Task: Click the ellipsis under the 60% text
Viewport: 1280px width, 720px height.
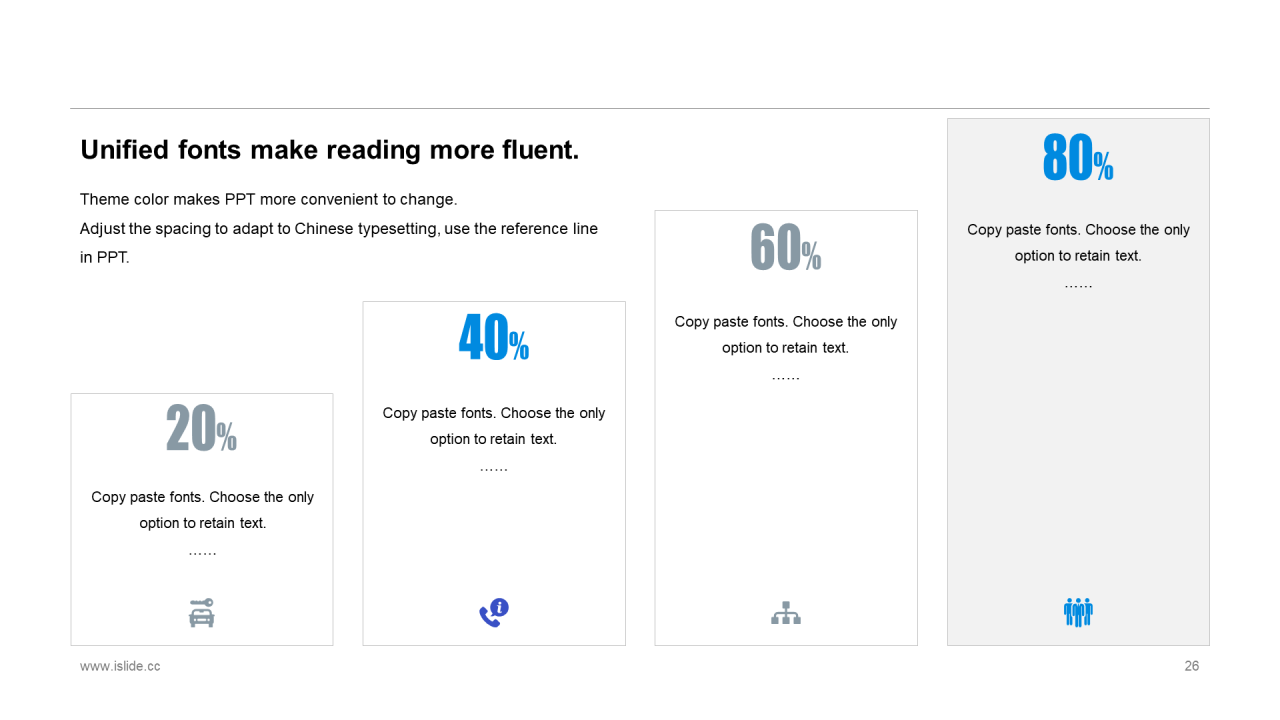Action: (786, 378)
